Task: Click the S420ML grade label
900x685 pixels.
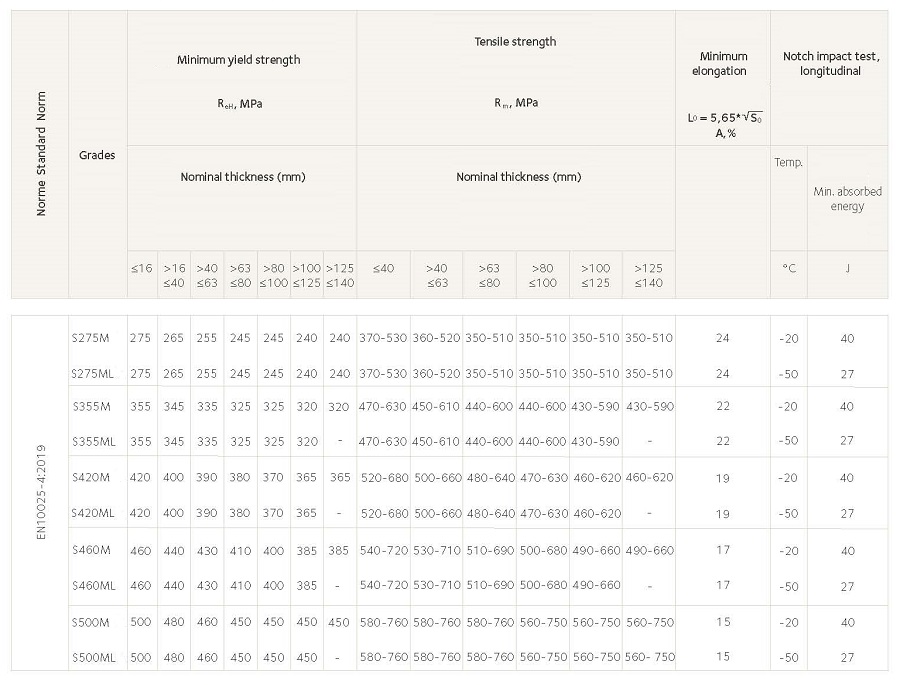Action: pos(93,513)
